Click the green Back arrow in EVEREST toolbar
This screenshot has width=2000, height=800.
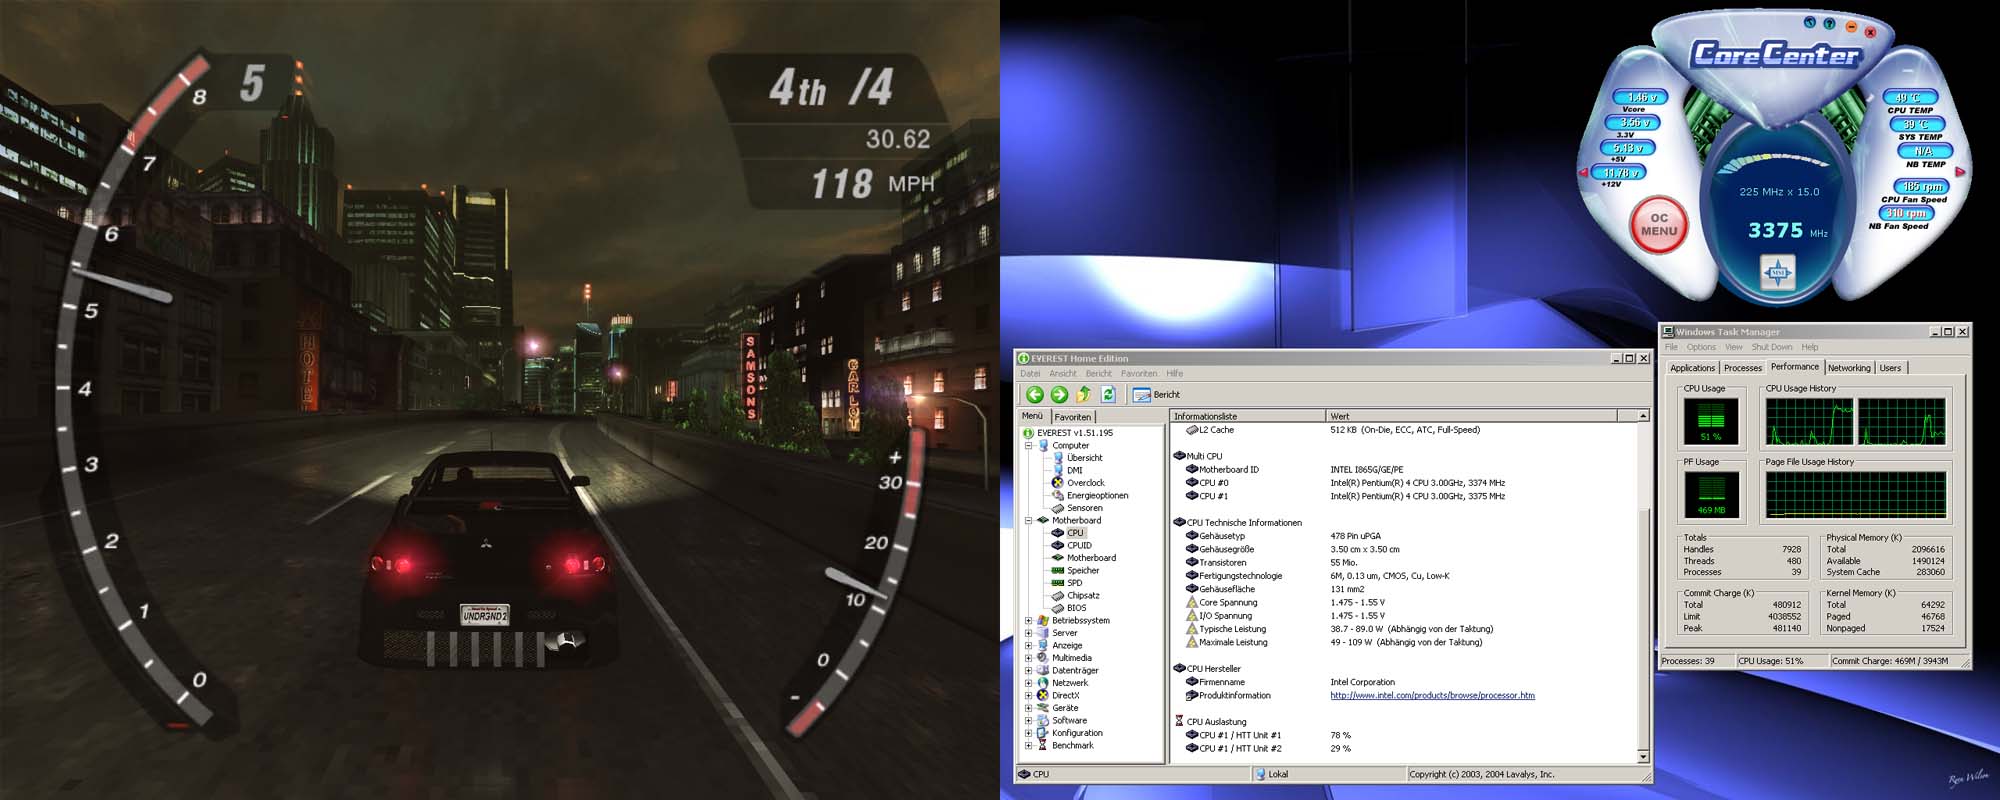pos(1035,395)
